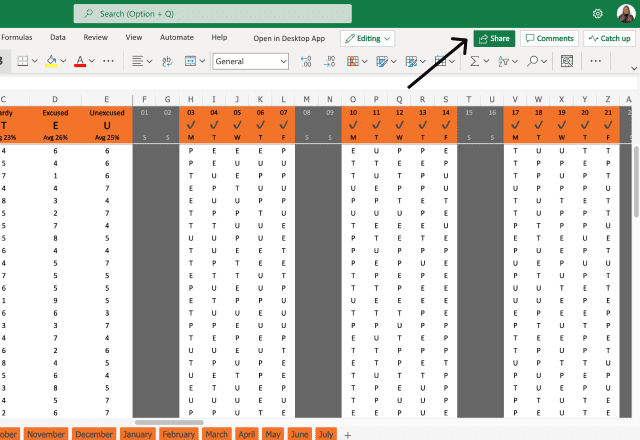Image resolution: width=640 pixels, height=440 pixels.
Task: Switch to the June sheet tab
Action: pyautogui.click(x=300, y=434)
